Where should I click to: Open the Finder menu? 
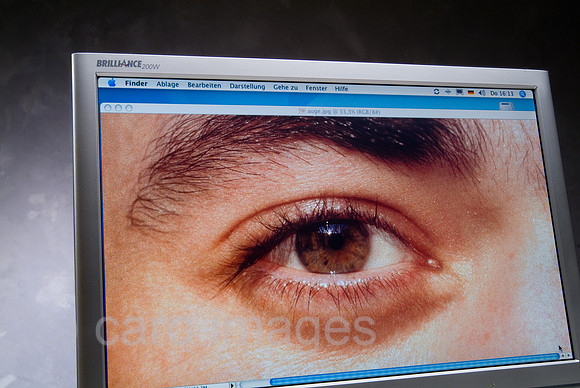point(136,84)
